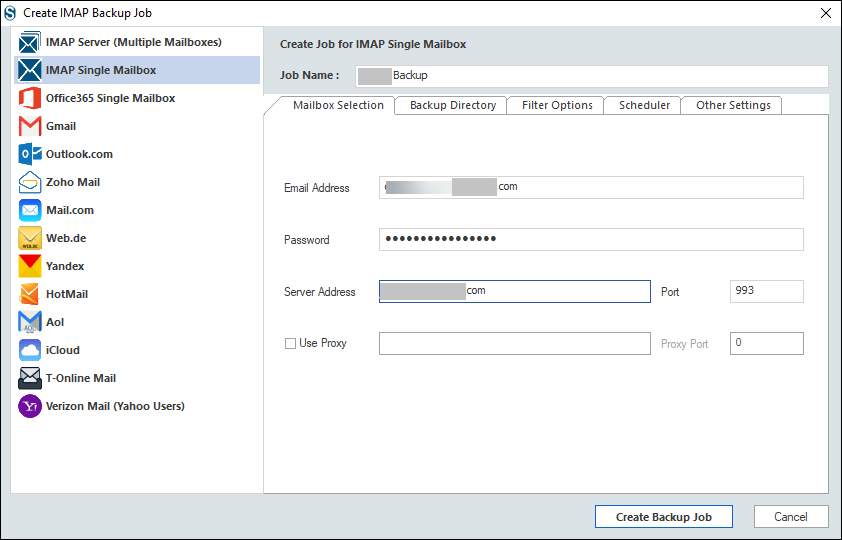Select the Aol label

pos(55,322)
